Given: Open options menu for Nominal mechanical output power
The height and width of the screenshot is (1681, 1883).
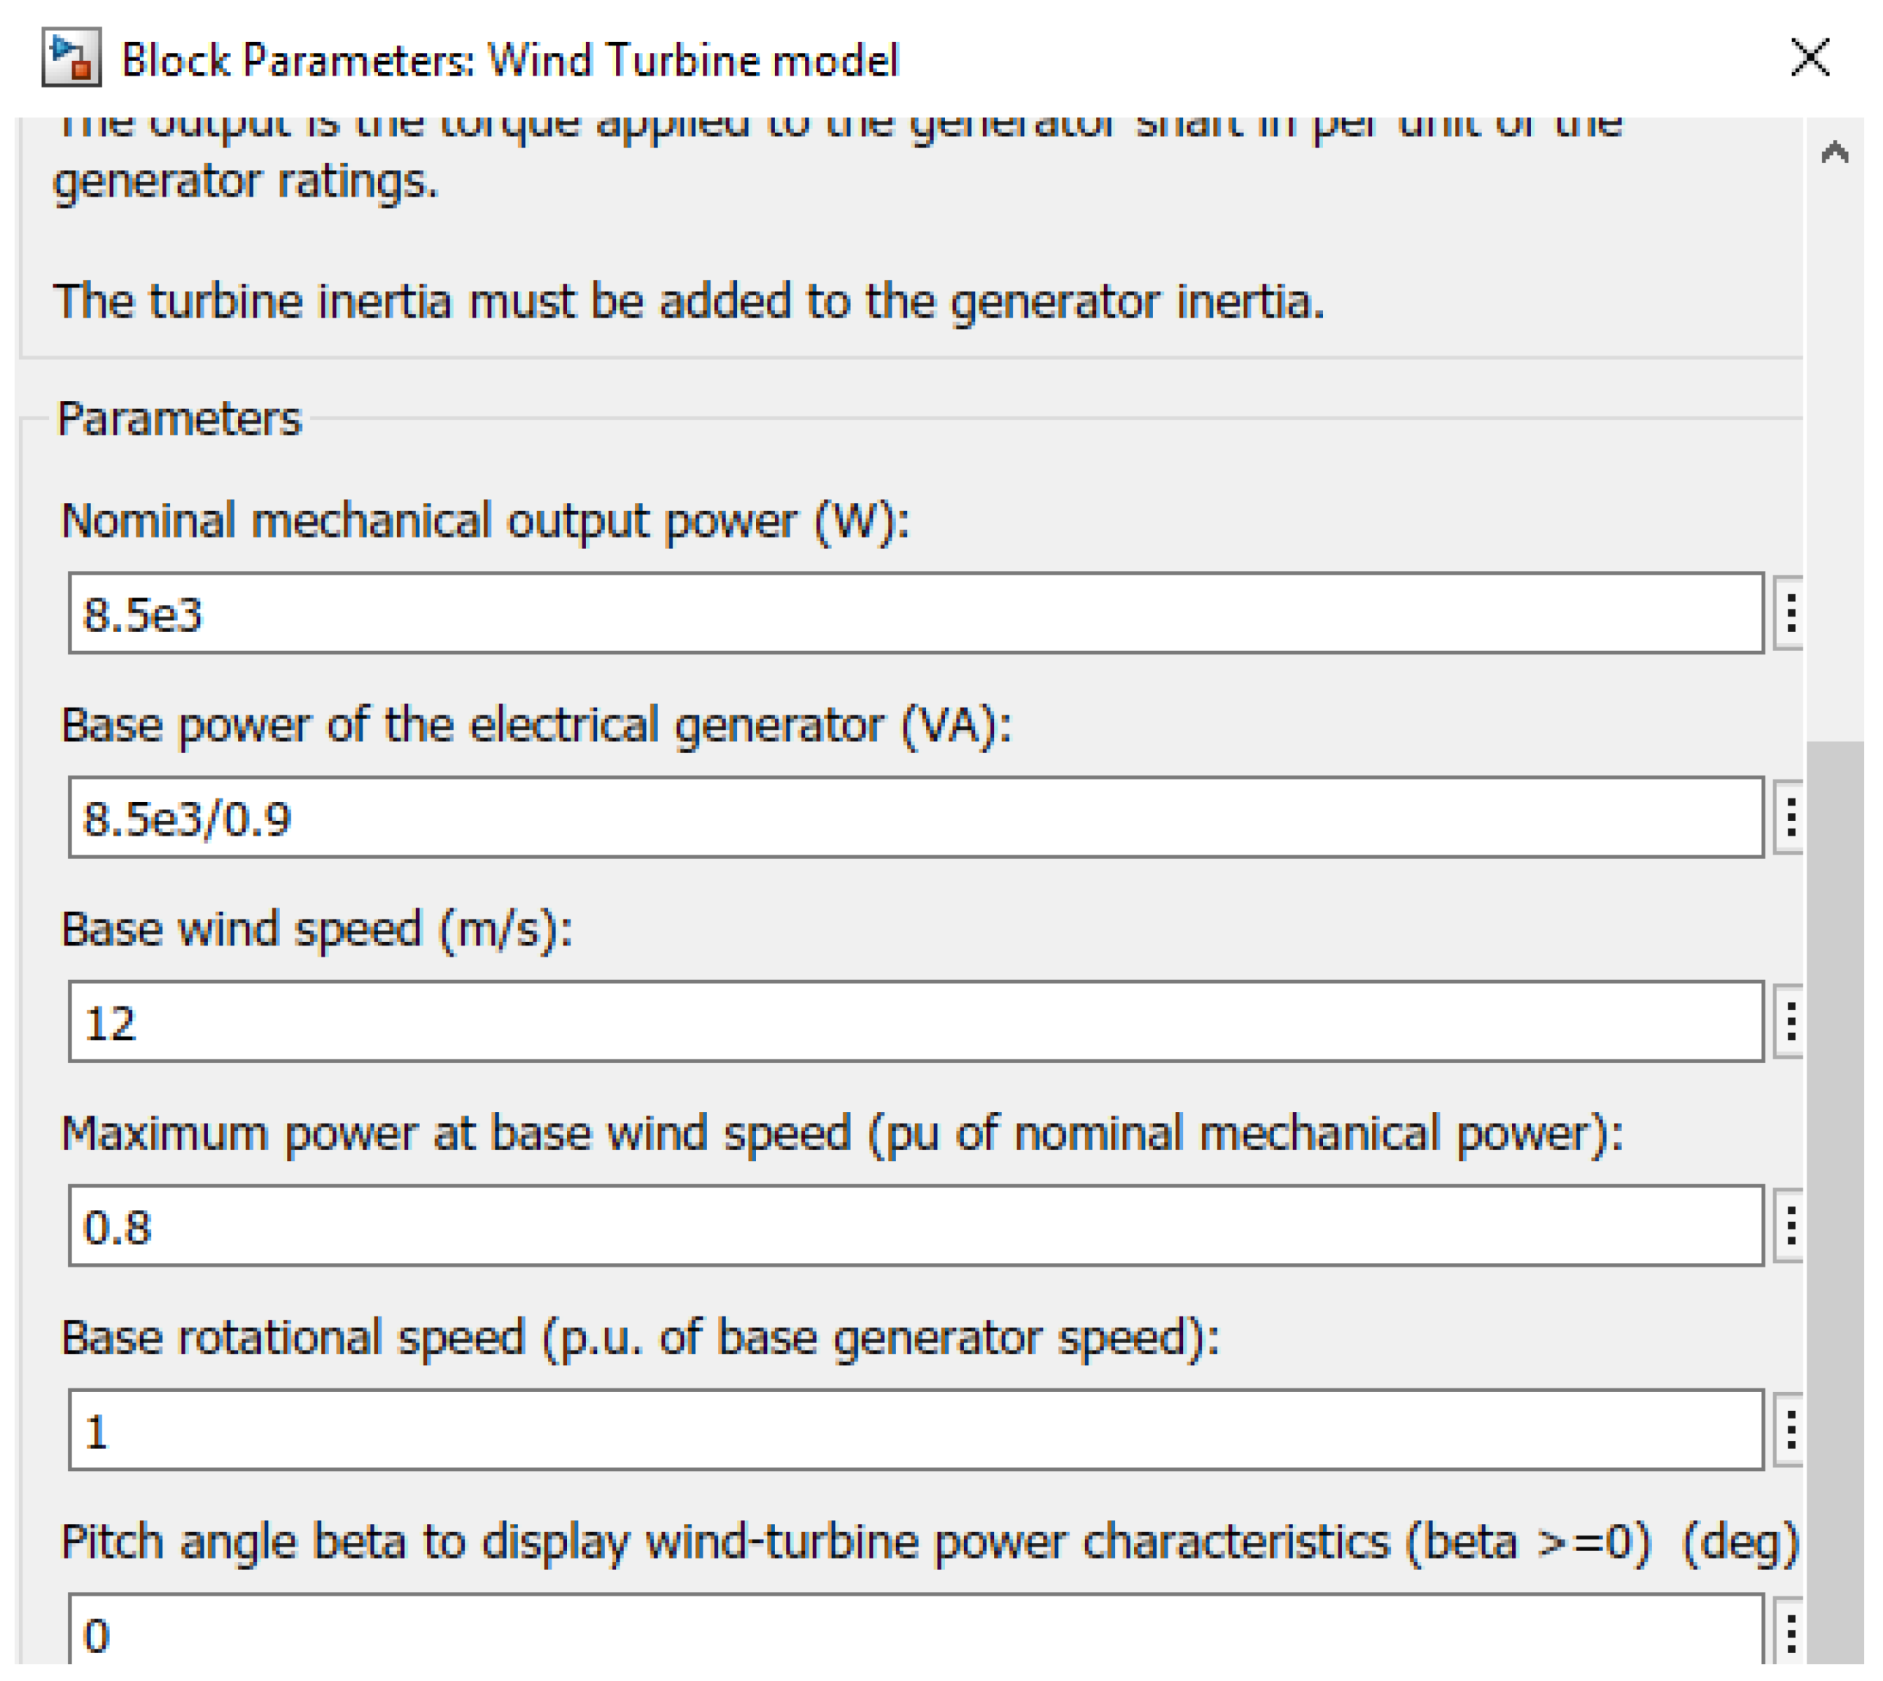Looking at the screenshot, I should click(1790, 613).
